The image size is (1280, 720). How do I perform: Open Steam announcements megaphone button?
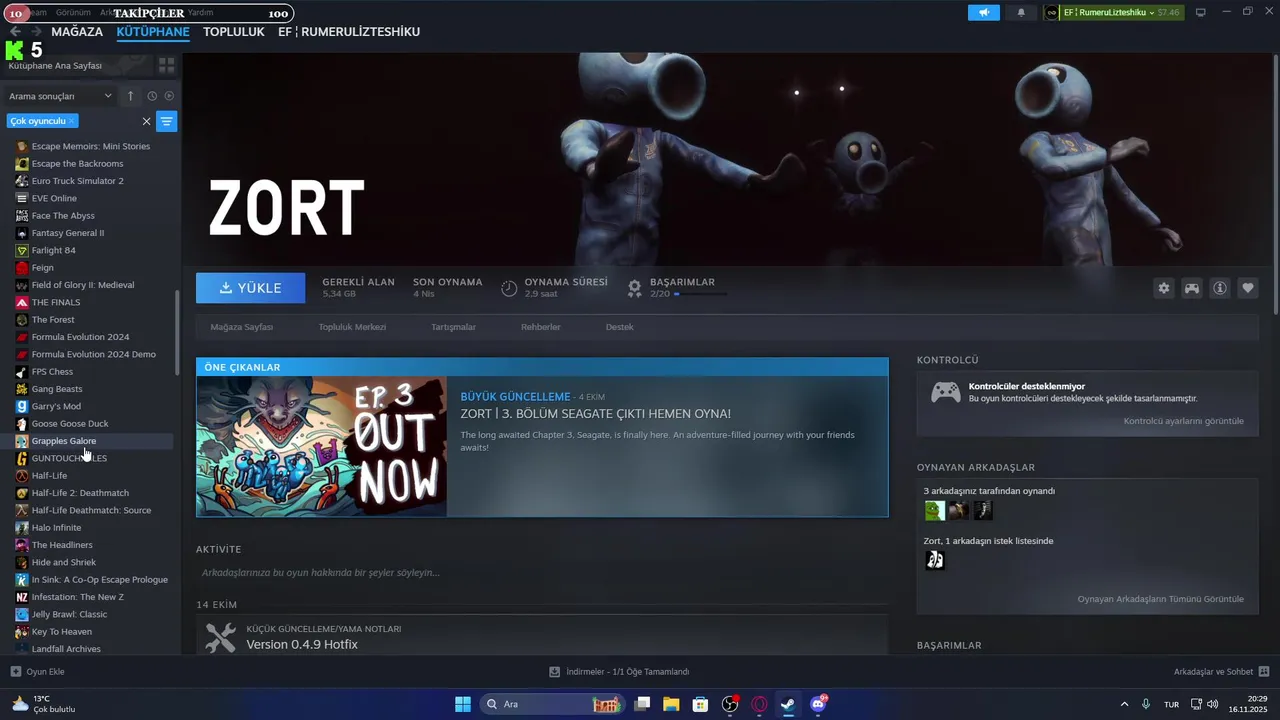pyautogui.click(x=984, y=12)
